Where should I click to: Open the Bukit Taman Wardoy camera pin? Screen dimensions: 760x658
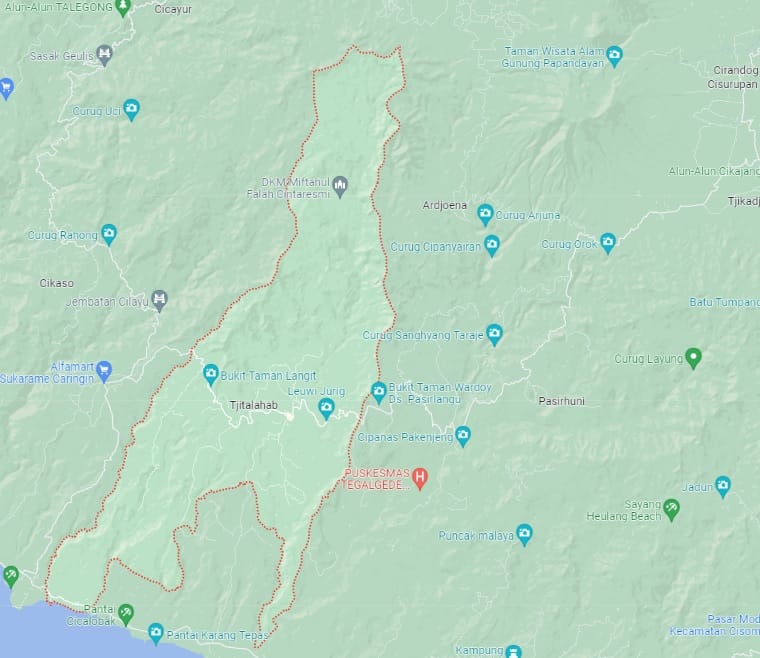(x=379, y=392)
